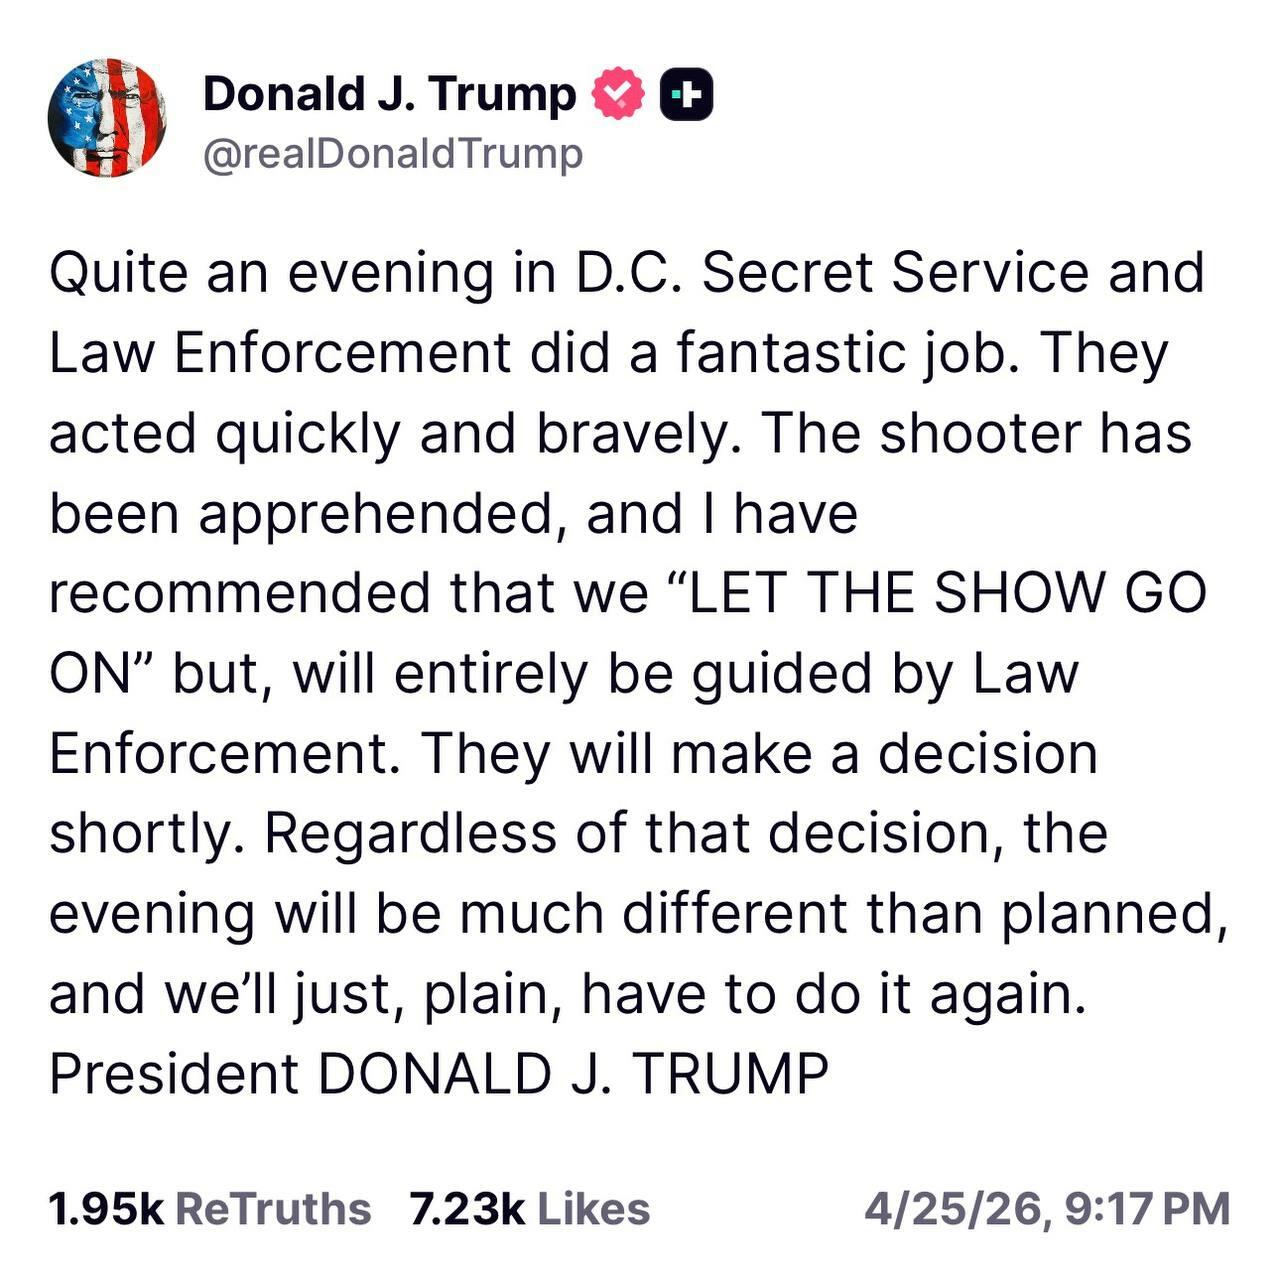Click the 1.95k retruth count number
The image size is (1280, 1278).
(106, 1208)
